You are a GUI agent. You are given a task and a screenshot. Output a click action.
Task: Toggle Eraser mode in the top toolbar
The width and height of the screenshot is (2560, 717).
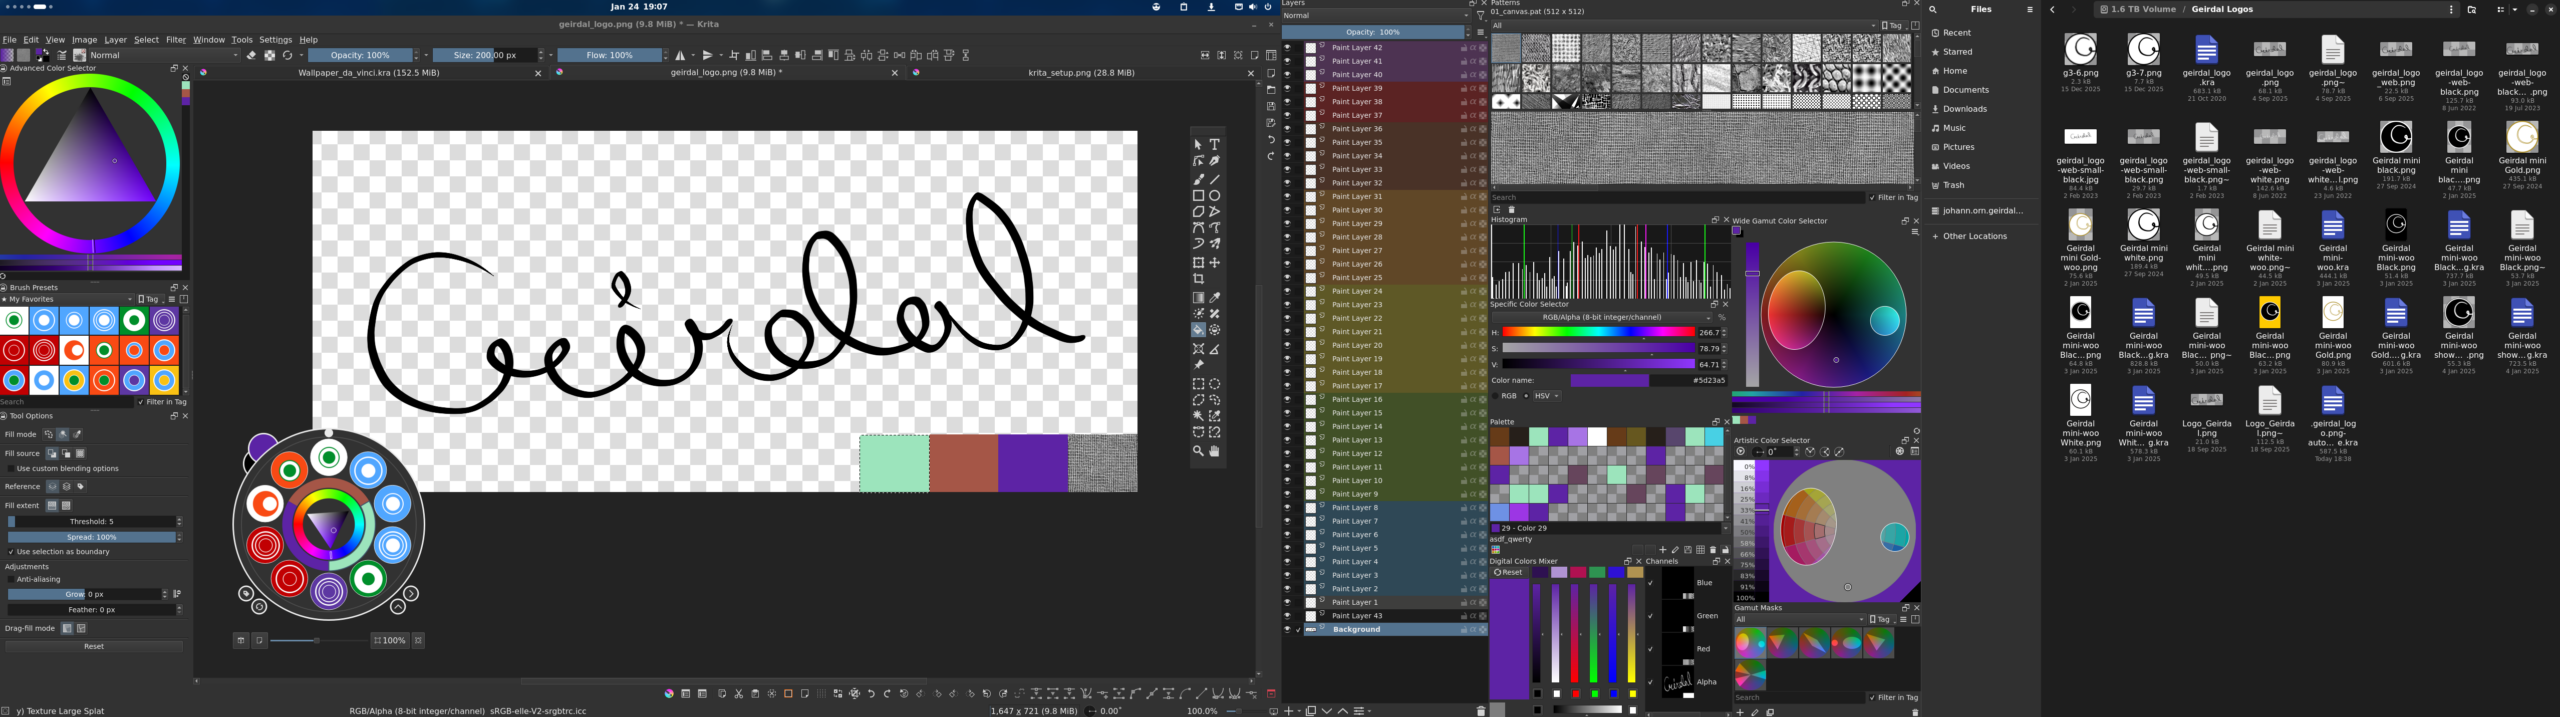click(251, 56)
